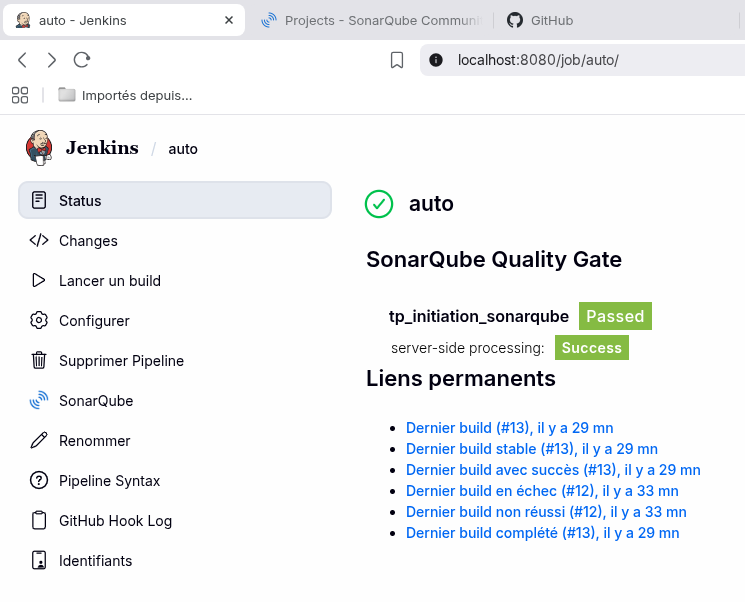This screenshot has width=745, height=602.
Task: Open Pipeline Syntax in the sidebar
Action: tap(175, 480)
